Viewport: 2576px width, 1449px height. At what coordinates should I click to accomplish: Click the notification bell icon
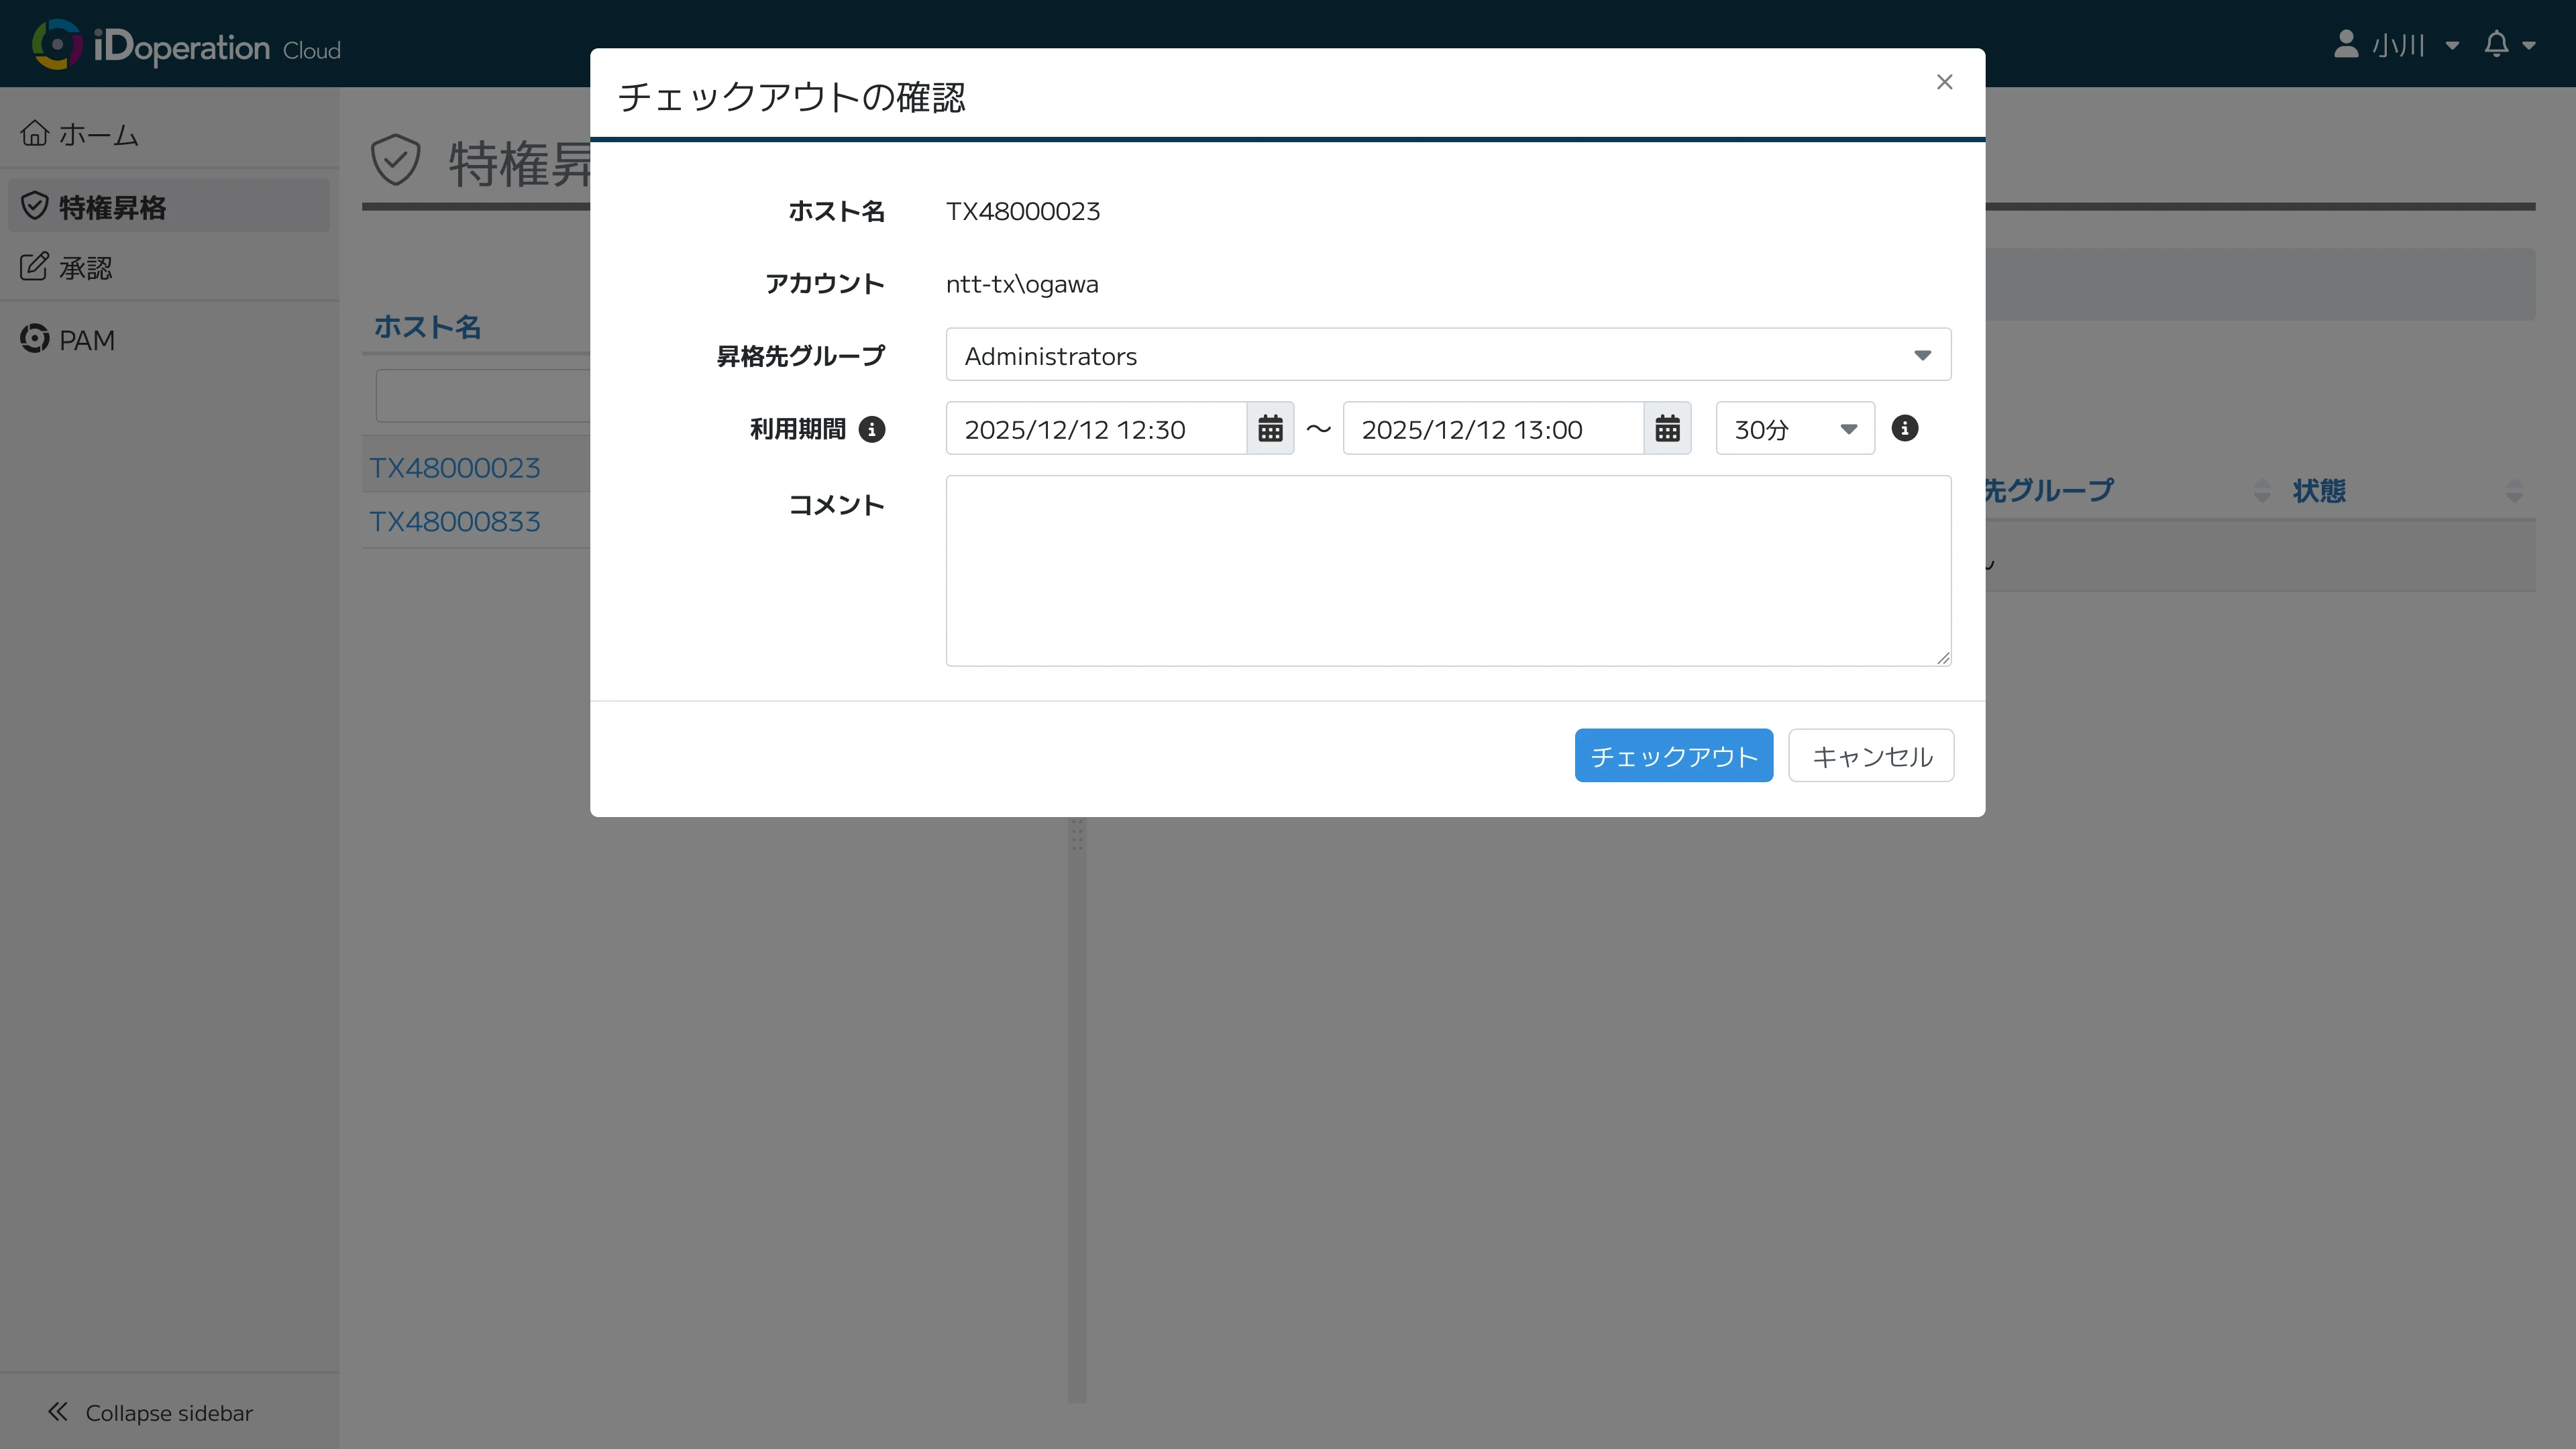2496,45
